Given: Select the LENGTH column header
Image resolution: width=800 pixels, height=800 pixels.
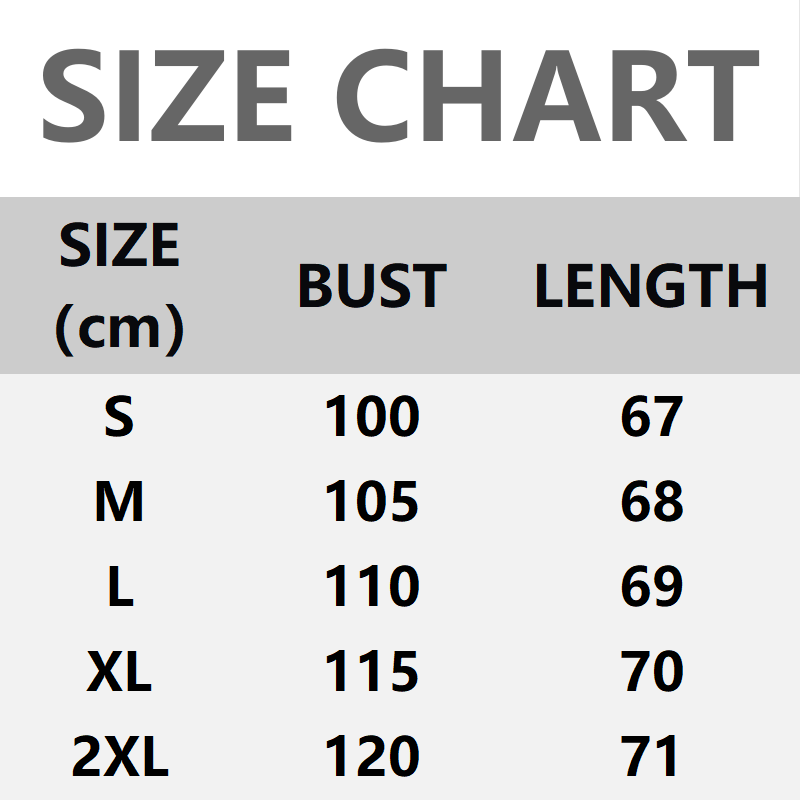Looking at the screenshot, I should (651, 286).
